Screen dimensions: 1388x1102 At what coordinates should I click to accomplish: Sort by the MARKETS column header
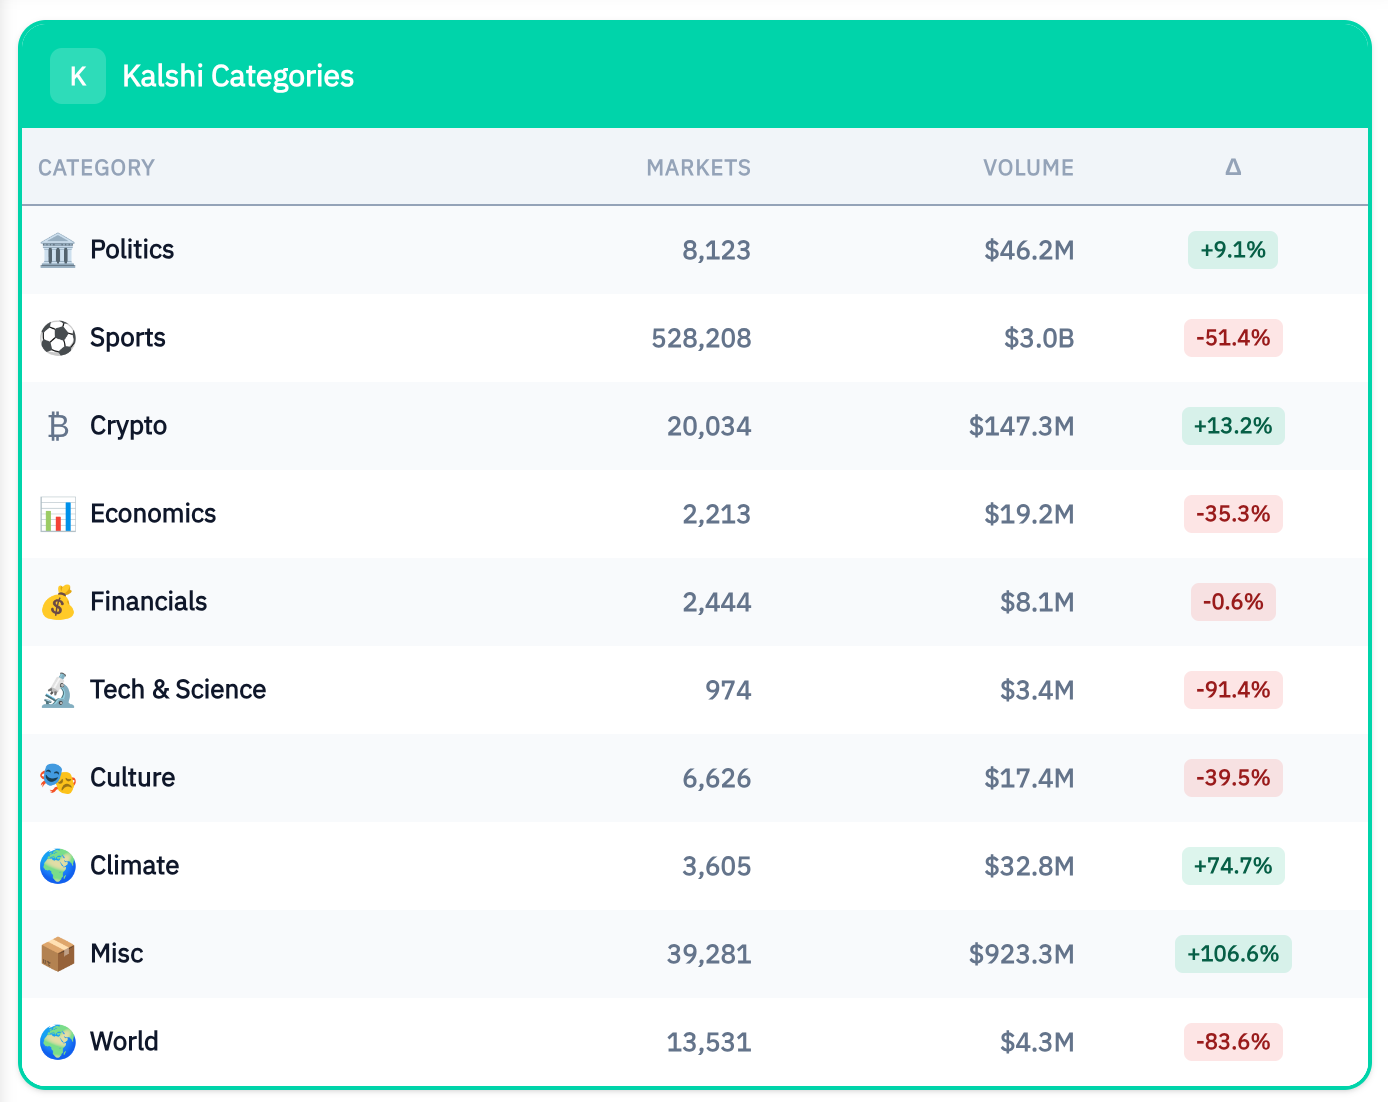click(698, 168)
